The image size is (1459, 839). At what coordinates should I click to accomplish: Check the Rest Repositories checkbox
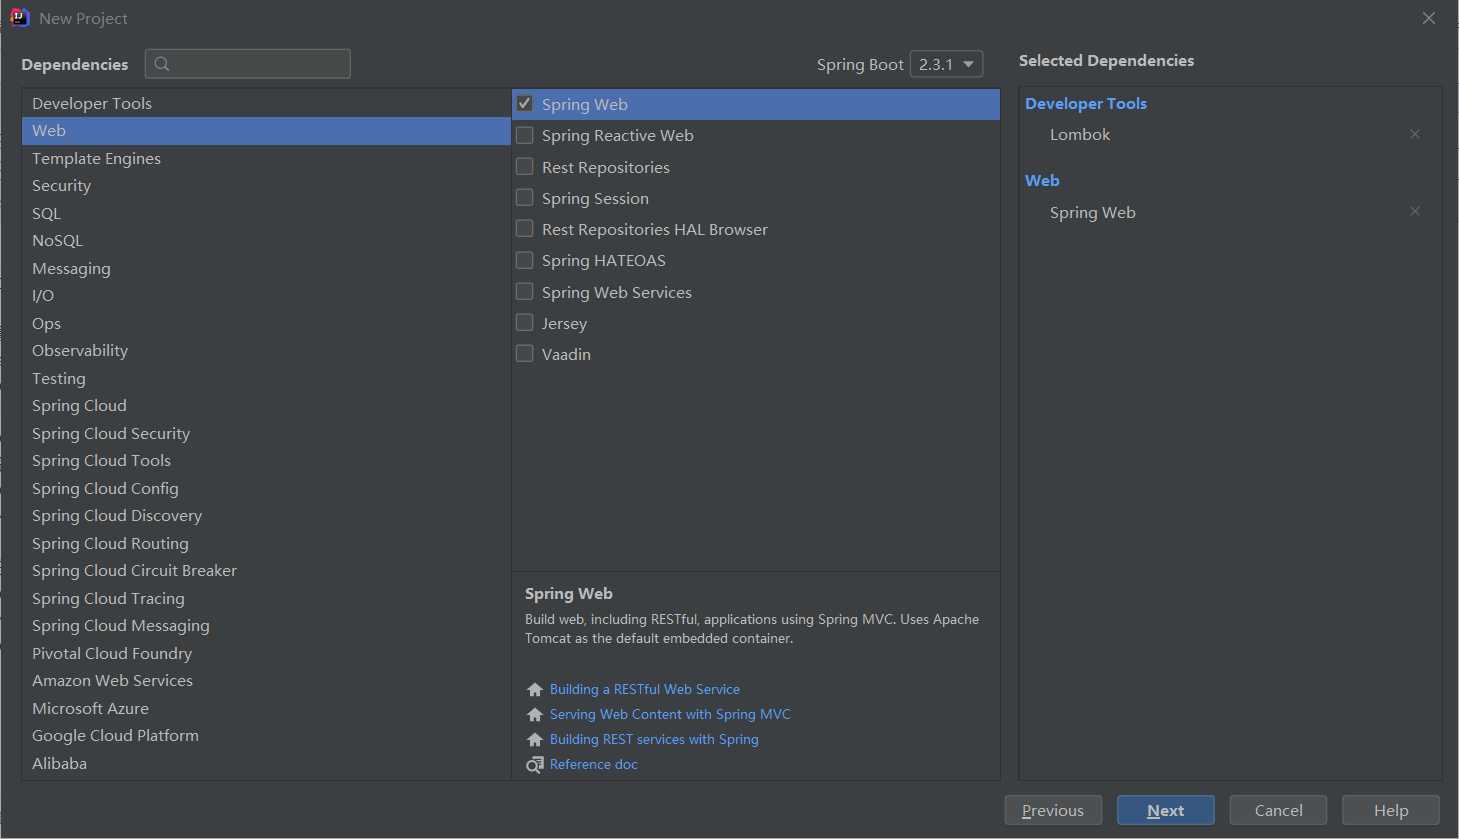pyautogui.click(x=524, y=166)
